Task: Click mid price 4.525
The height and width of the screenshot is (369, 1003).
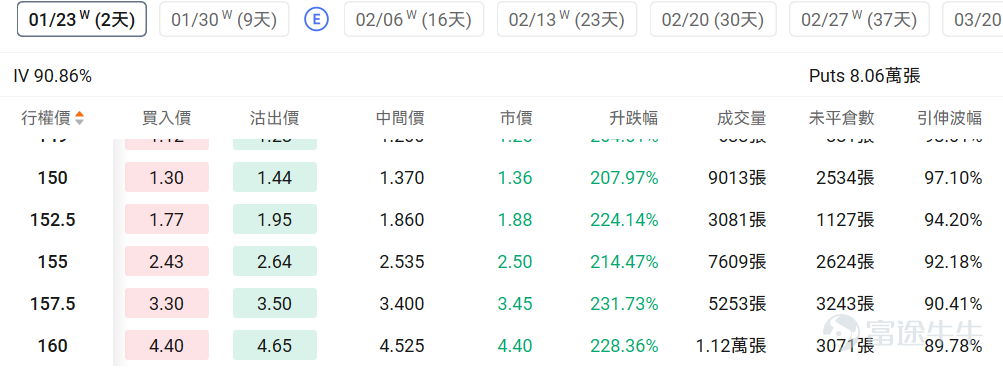Action: [402, 346]
